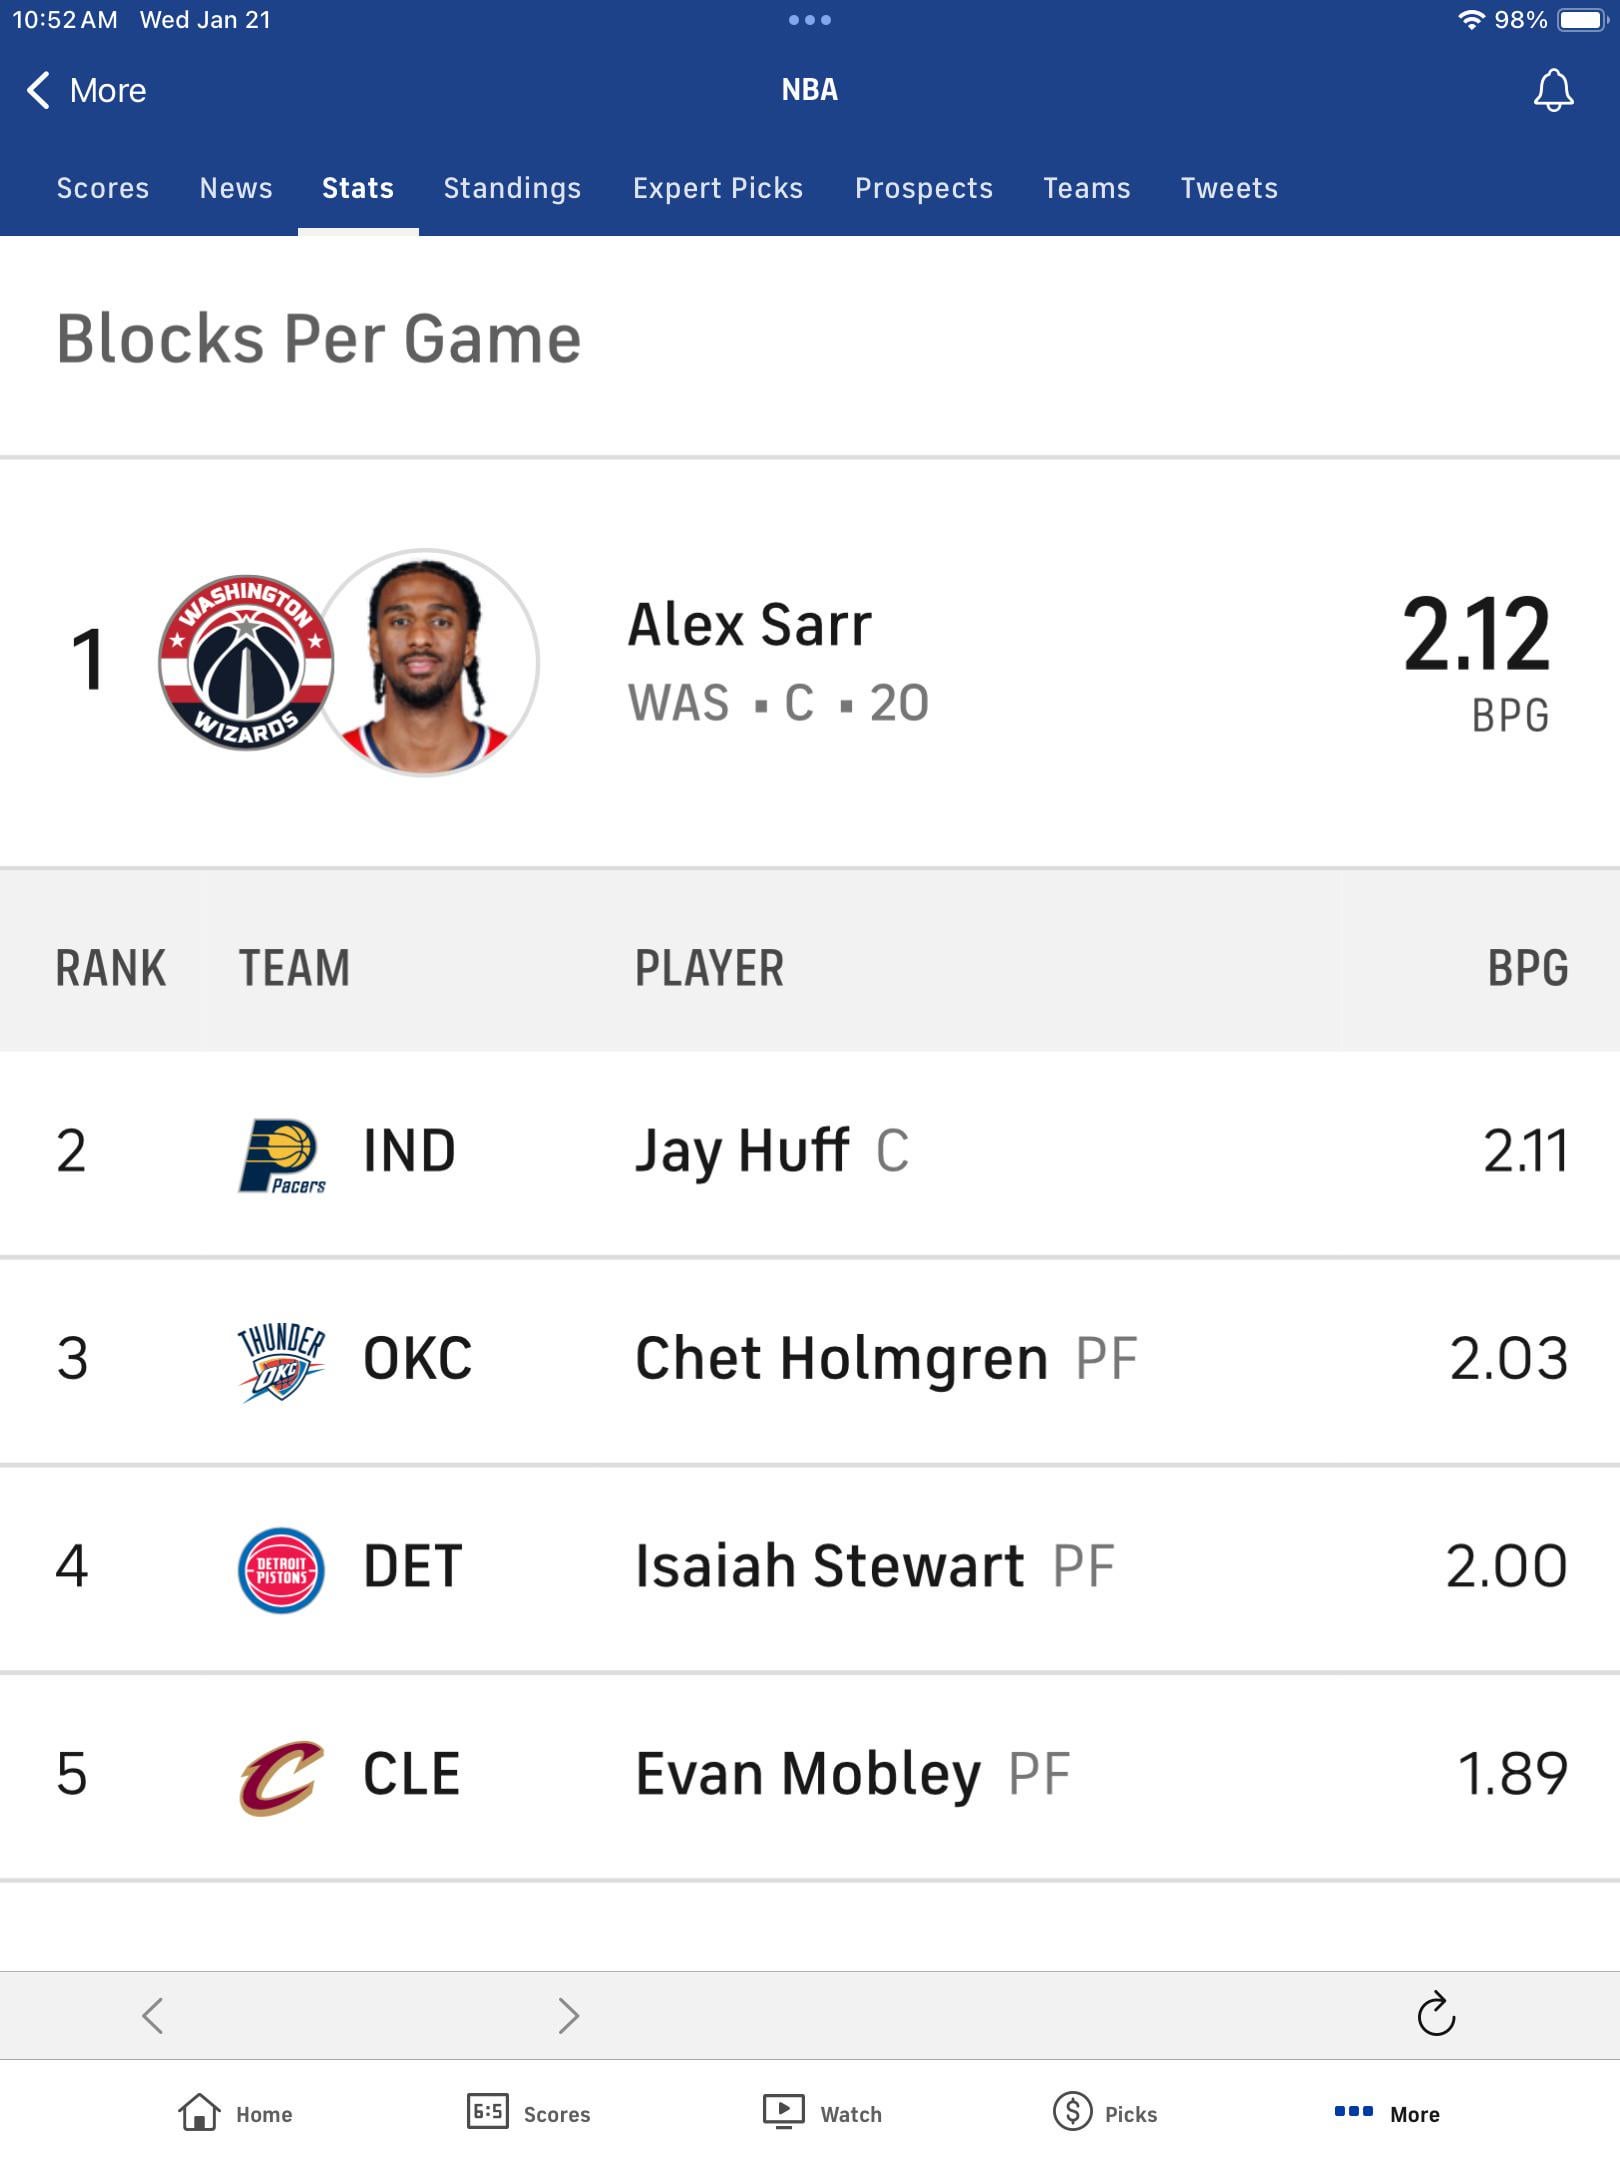This screenshot has width=1620, height=2160.
Task: Tap Alex Sarr's headshot photo
Action: pos(428,663)
